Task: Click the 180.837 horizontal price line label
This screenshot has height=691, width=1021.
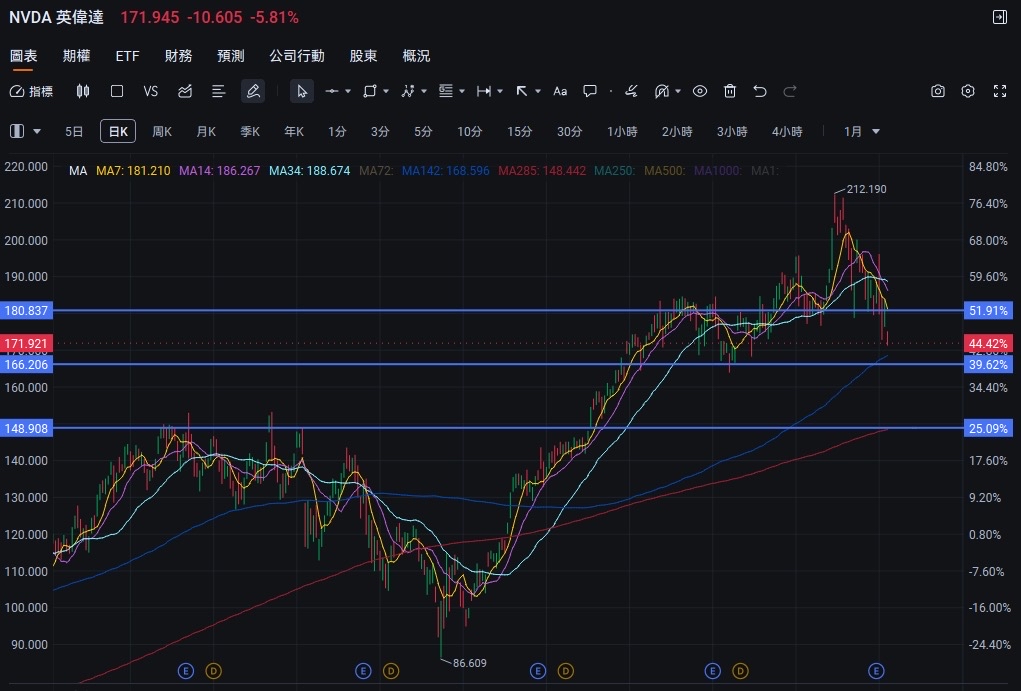Action: (25, 311)
